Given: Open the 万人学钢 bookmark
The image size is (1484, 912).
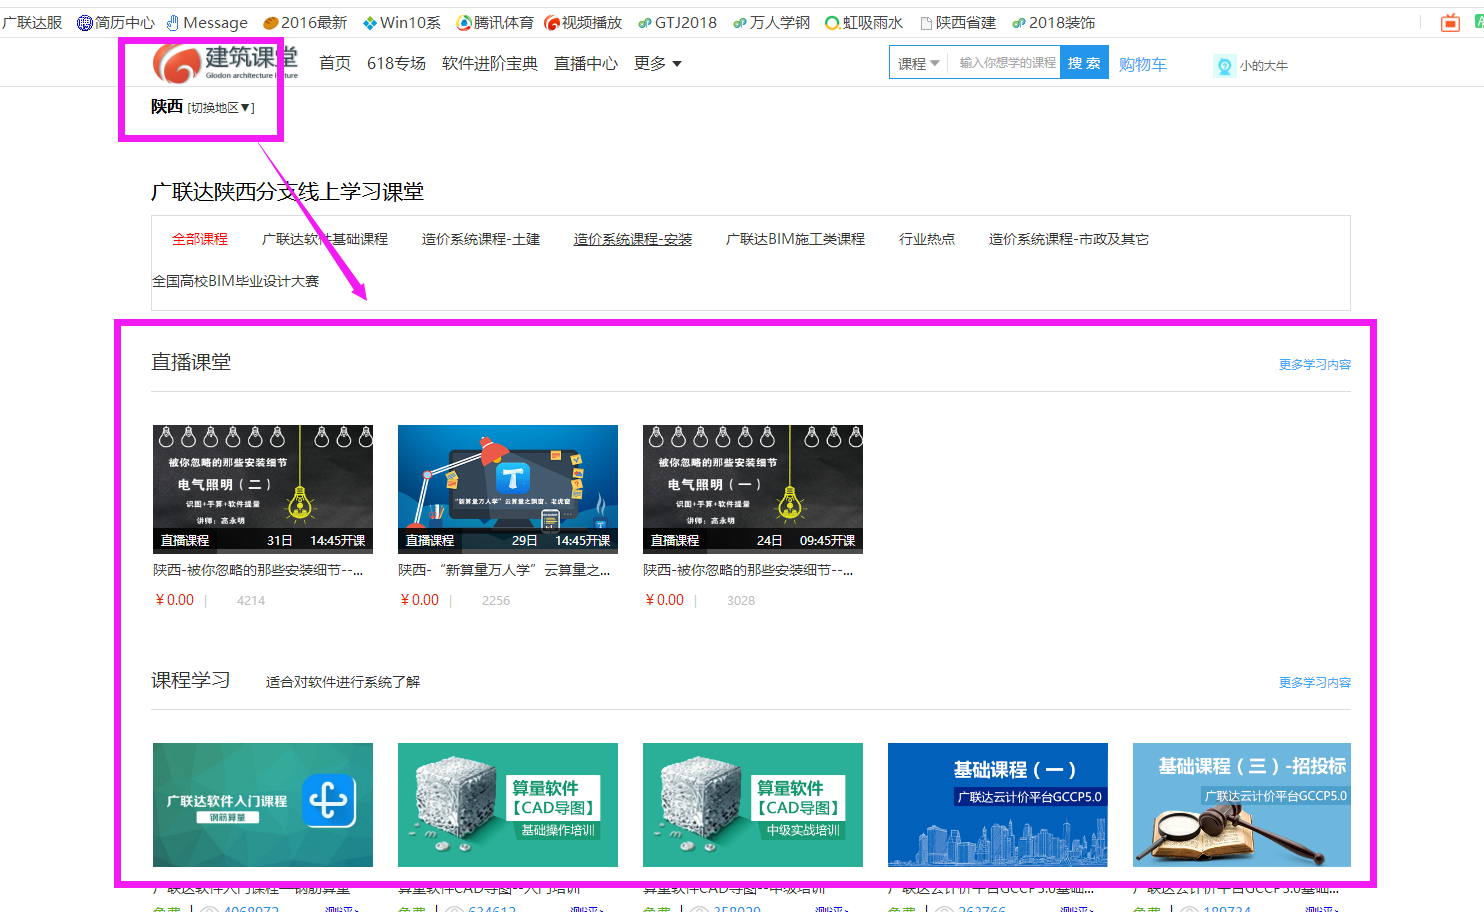Looking at the screenshot, I should coord(771,22).
